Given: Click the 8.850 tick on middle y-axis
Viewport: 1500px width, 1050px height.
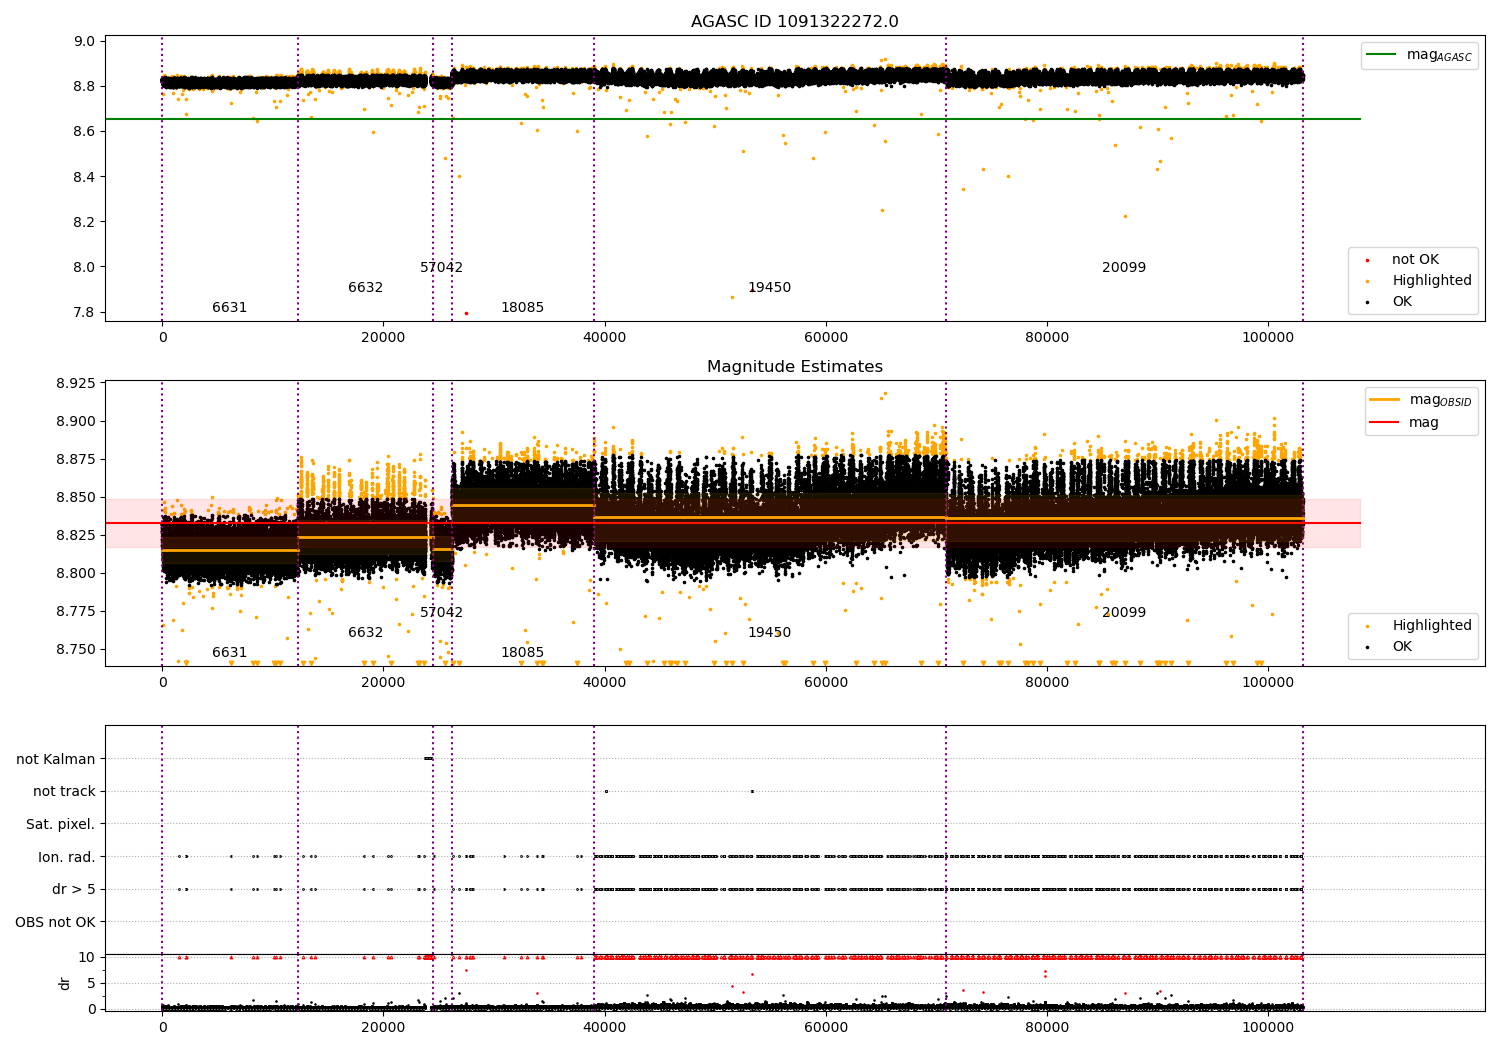Looking at the screenshot, I should pyautogui.click(x=76, y=497).
